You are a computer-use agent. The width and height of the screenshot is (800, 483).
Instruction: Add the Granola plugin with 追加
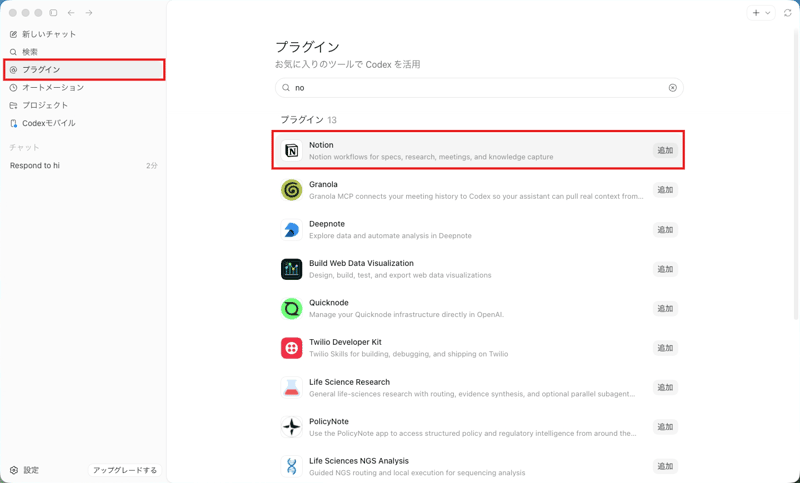click(x=665, y=190)
